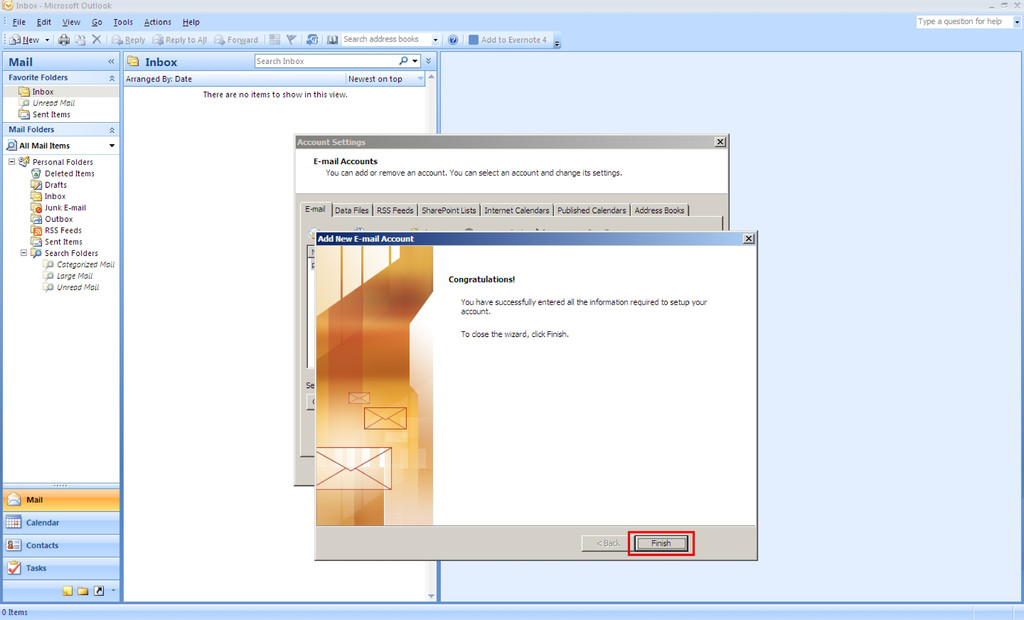
Task: Click Reply to All in the toolbar
Action: point(180,40)
